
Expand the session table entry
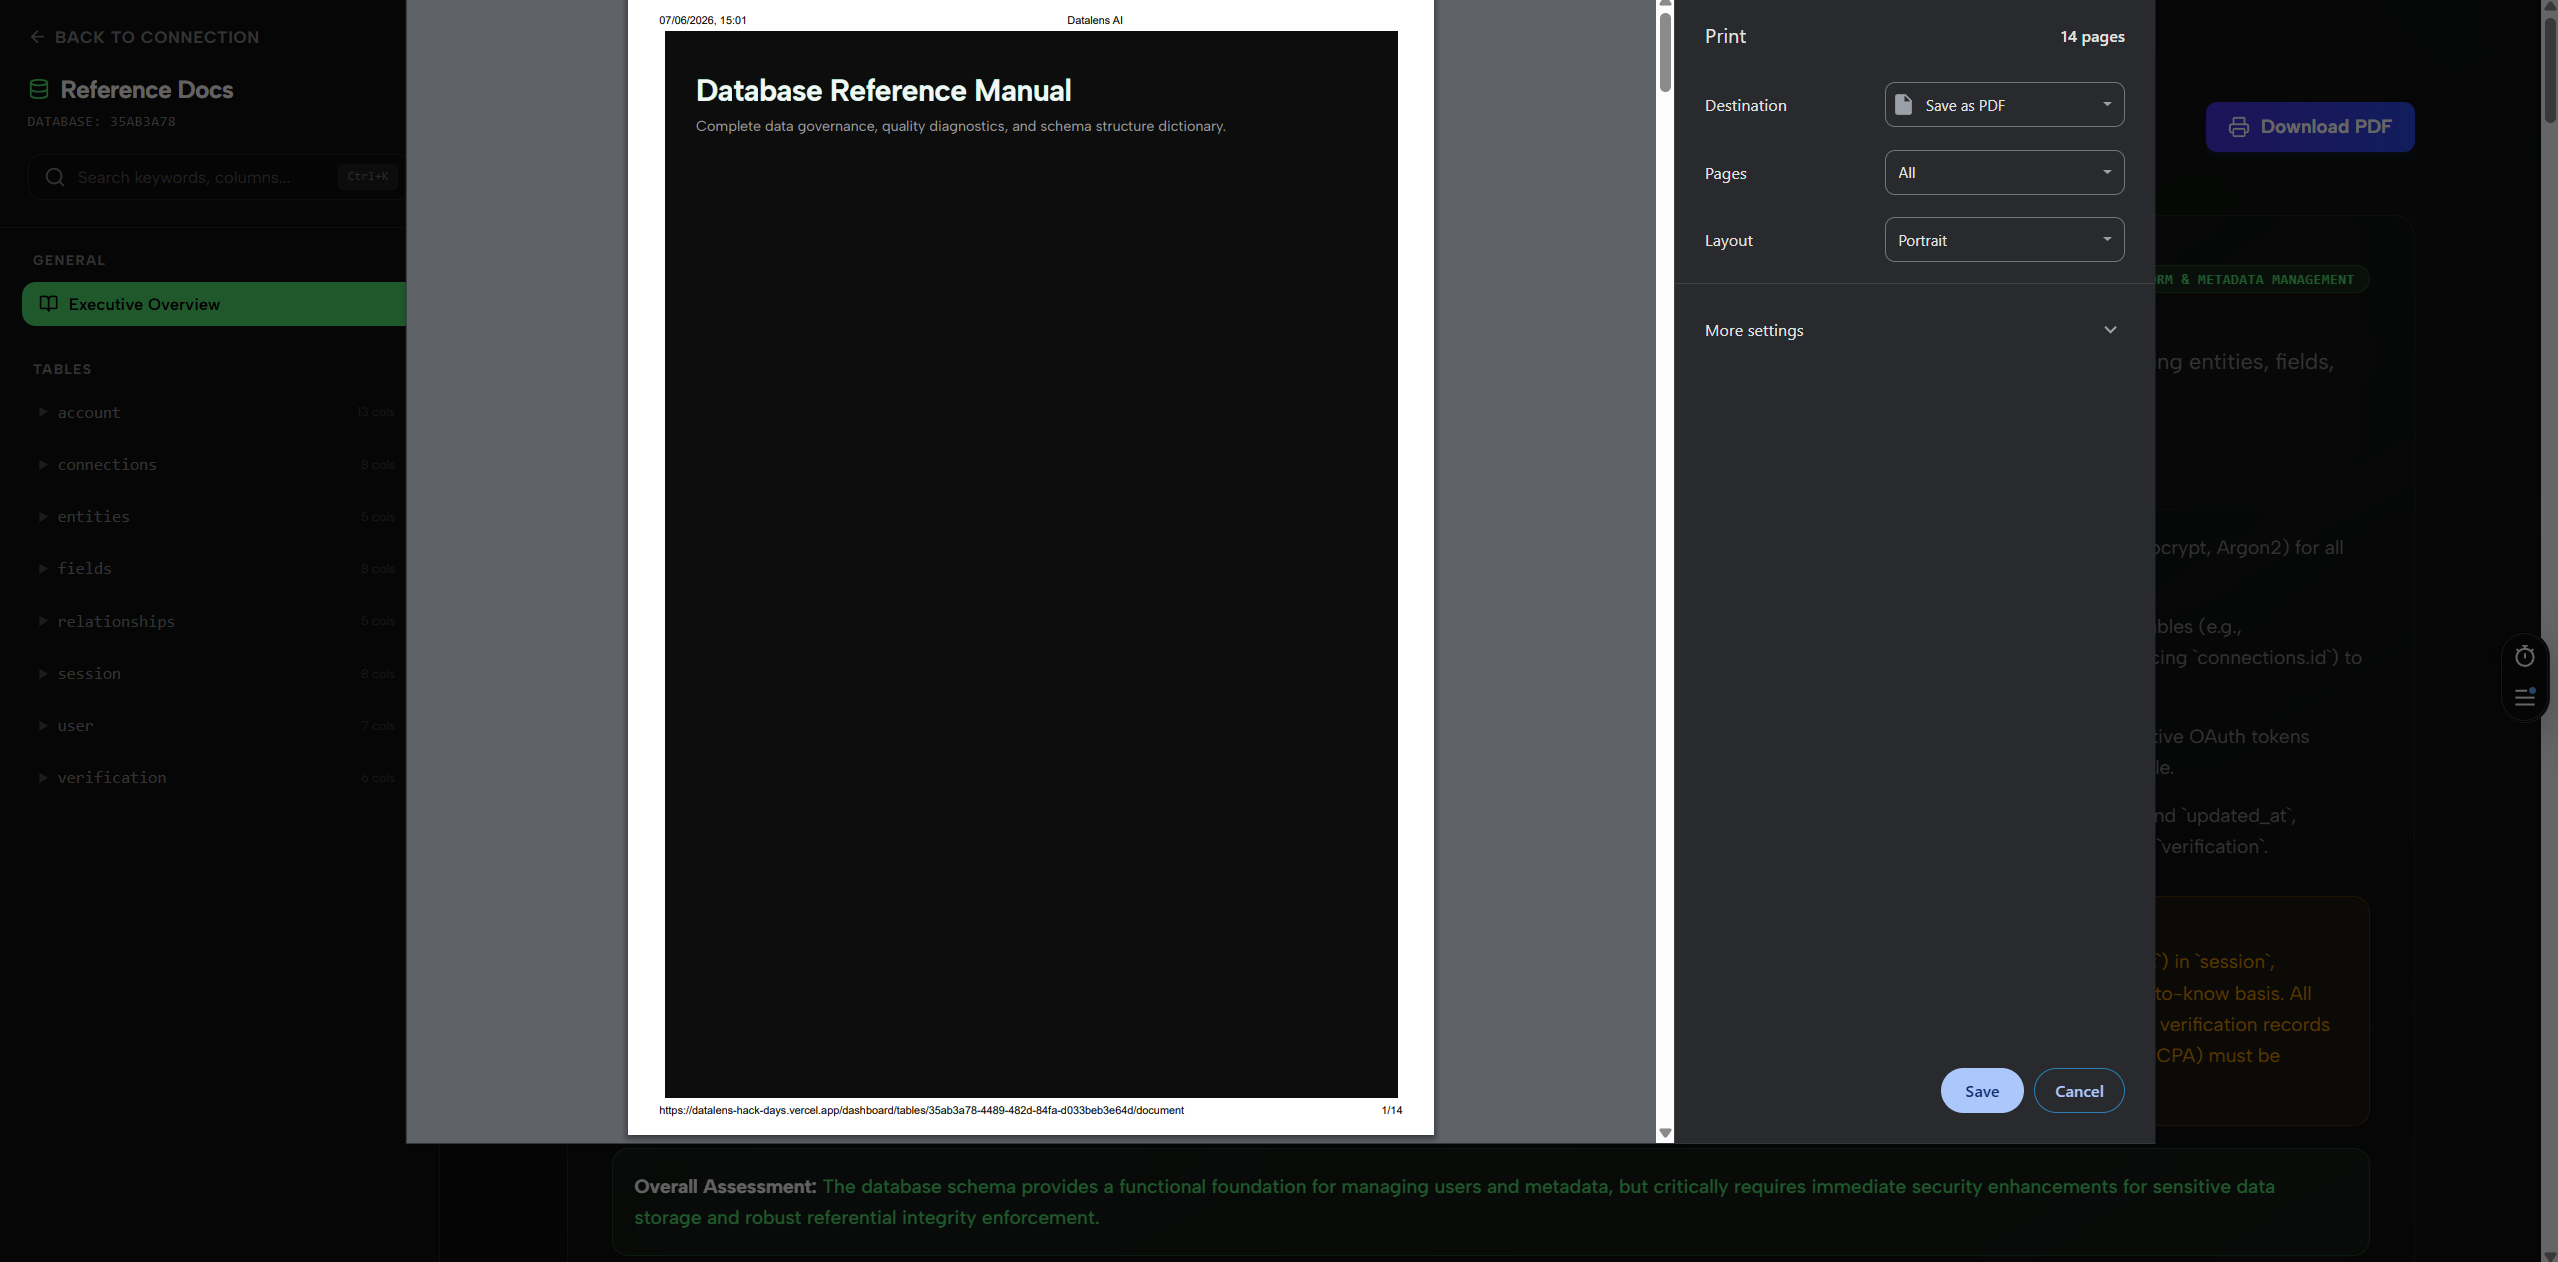214,673
